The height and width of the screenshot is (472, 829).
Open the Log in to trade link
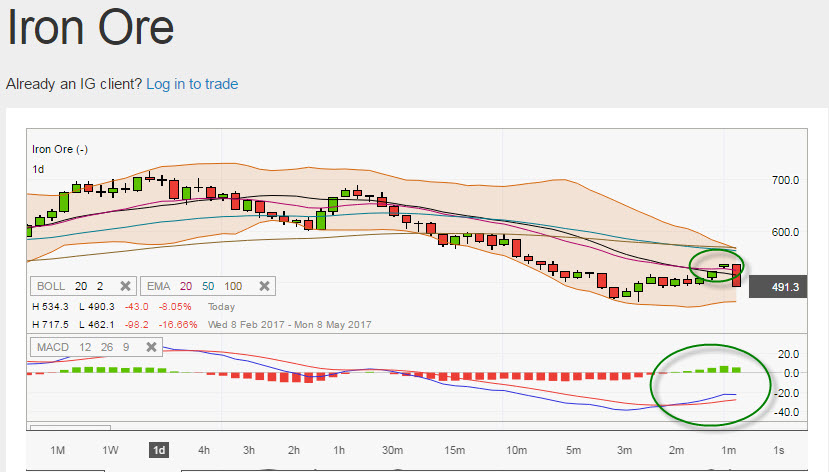click(x=192, y=84)
